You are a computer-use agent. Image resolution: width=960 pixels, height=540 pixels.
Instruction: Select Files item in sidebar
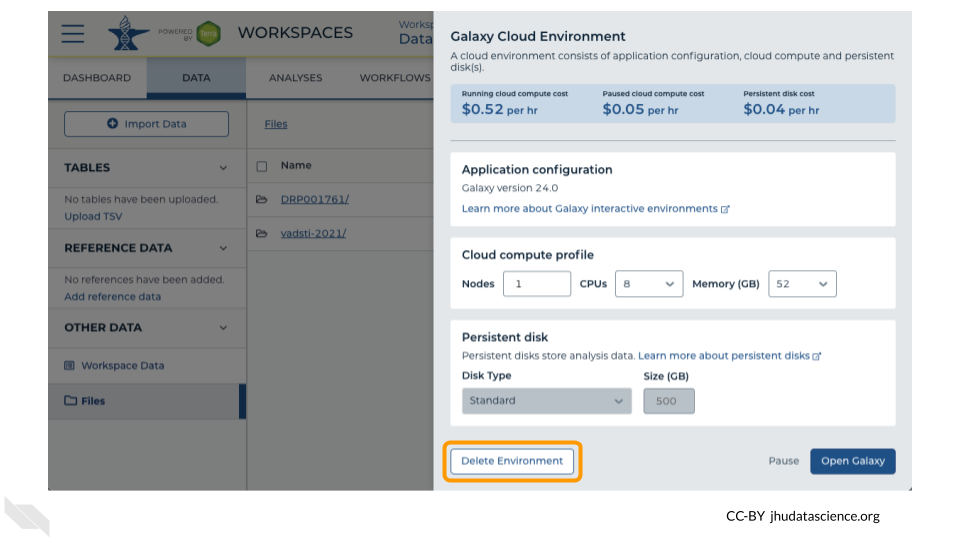point(147,401)
